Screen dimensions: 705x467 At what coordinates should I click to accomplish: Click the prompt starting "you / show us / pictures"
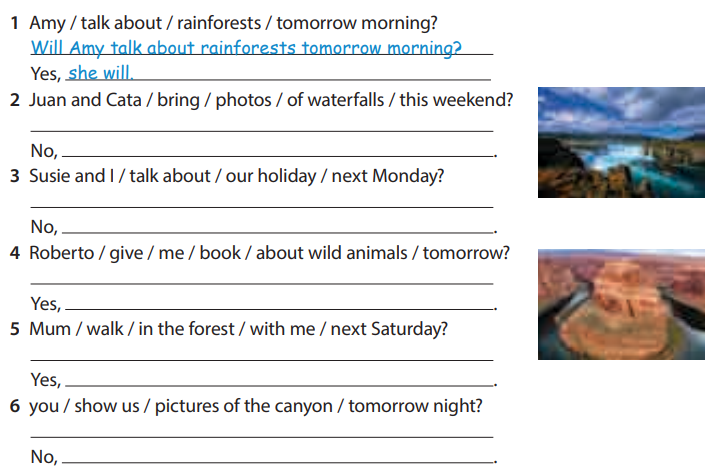(x=256, y=406)
